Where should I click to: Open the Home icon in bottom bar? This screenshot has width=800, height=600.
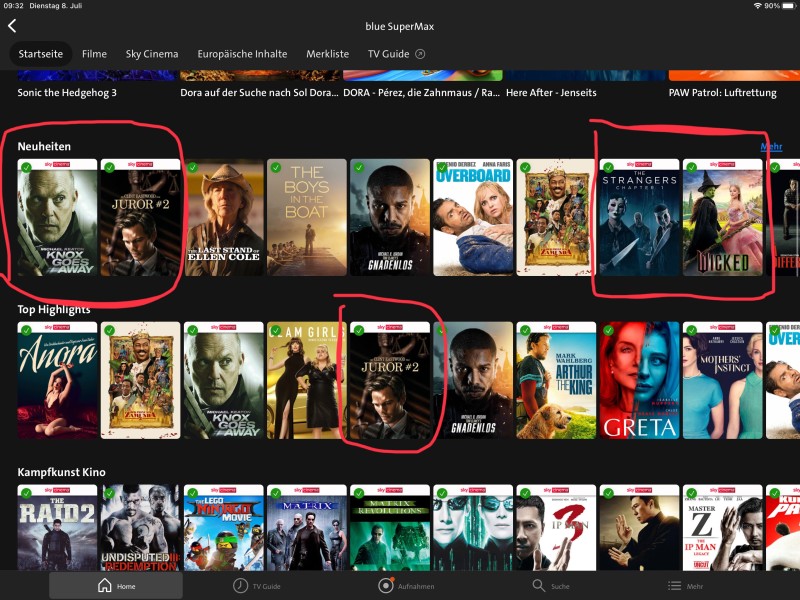(x=104, y=586)
